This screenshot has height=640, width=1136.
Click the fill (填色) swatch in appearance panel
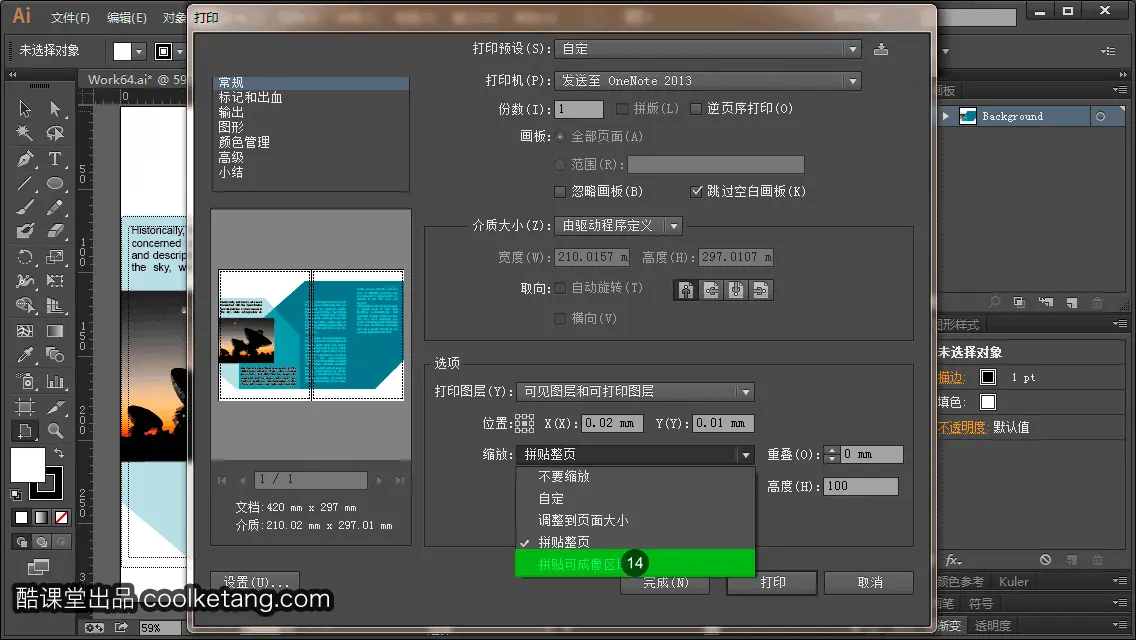(987, 402)
